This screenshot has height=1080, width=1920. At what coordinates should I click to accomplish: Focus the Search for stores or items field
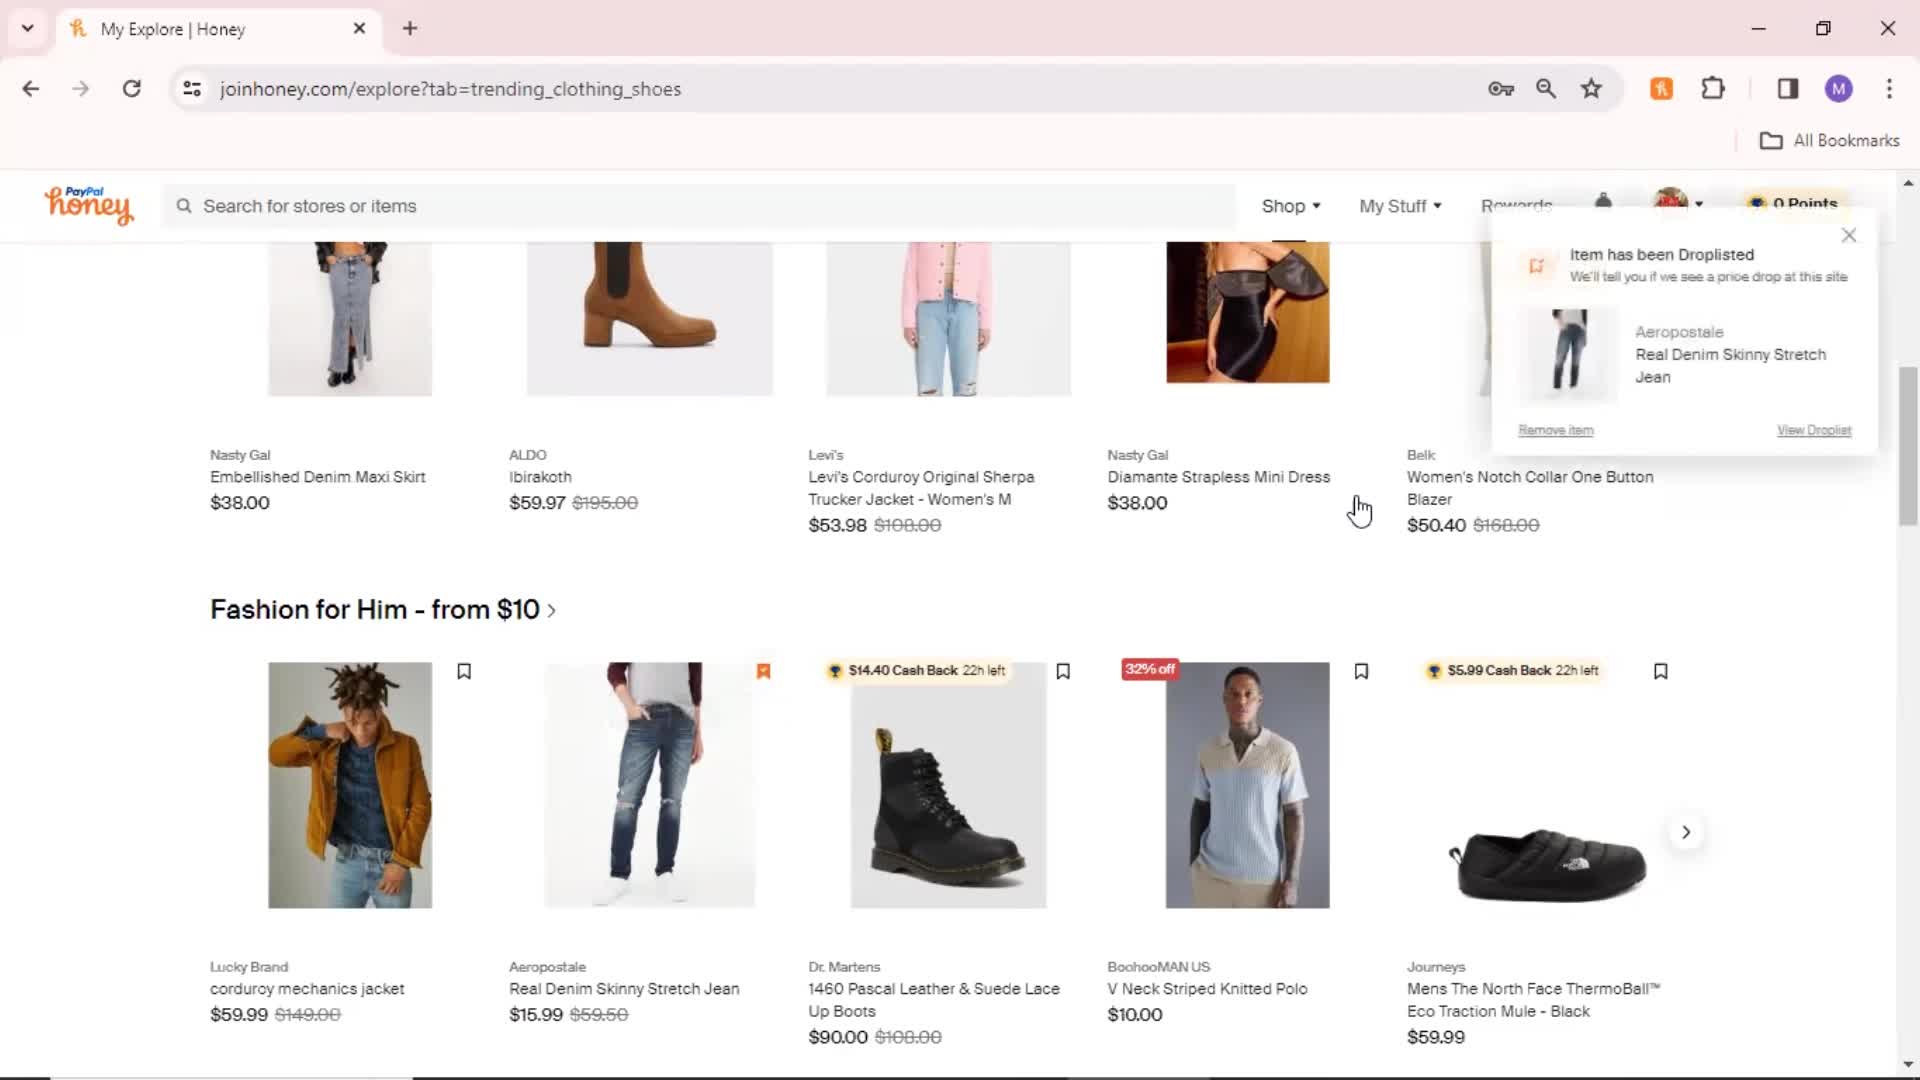700,206
